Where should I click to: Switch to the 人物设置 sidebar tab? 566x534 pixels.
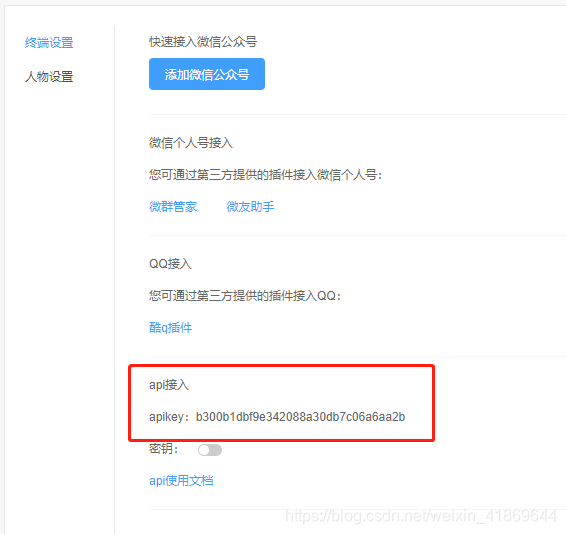(x=49, y=77)
